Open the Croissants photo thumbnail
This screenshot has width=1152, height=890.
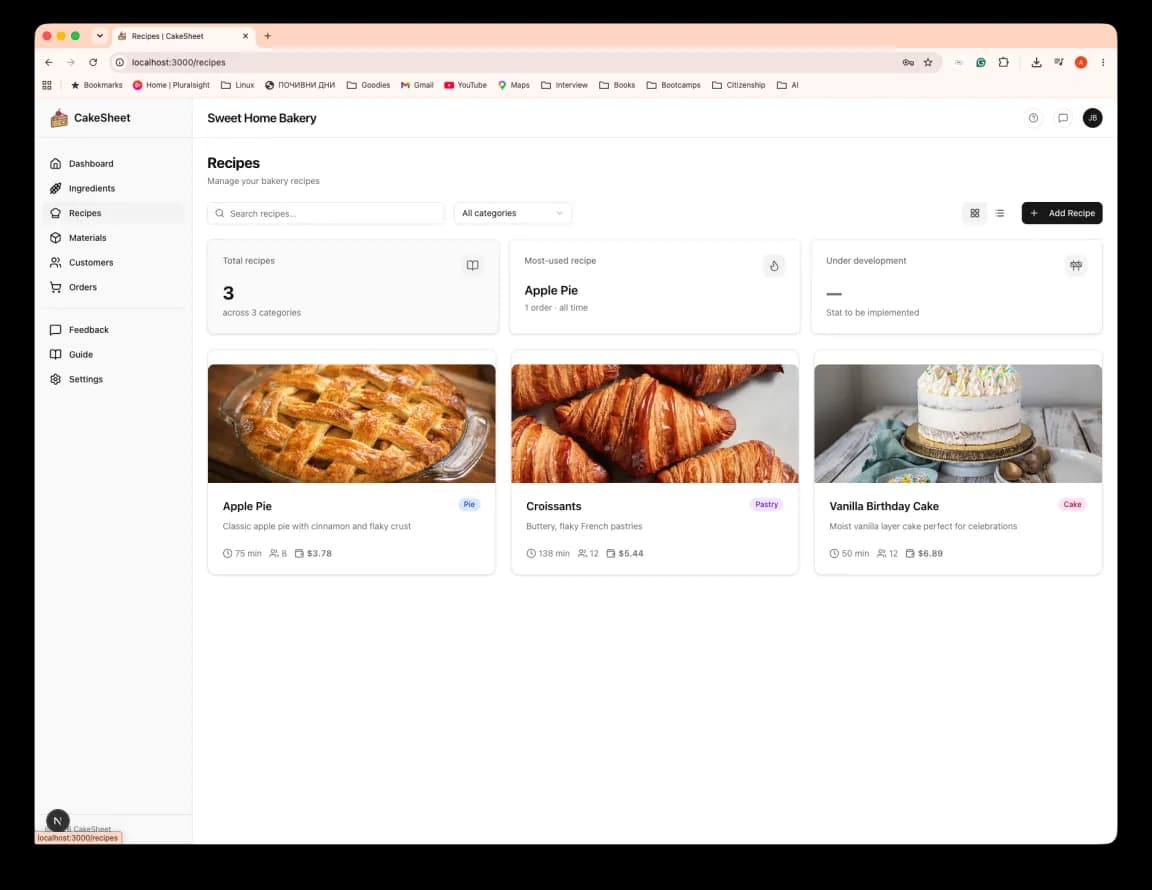click(655, 423)
